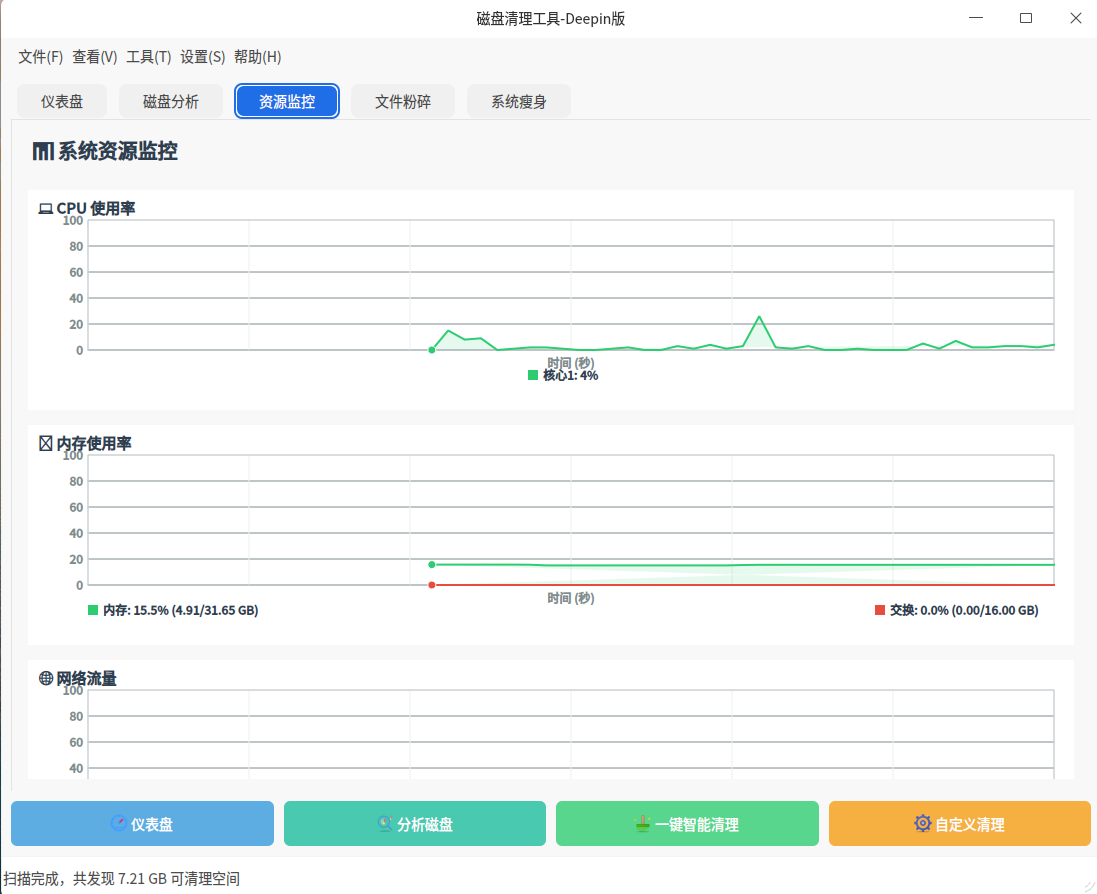Image resolution: width=1097 pixels, height=894 pixels.
Task: Click the globe icon beside 网络流量
Action: 46,678
